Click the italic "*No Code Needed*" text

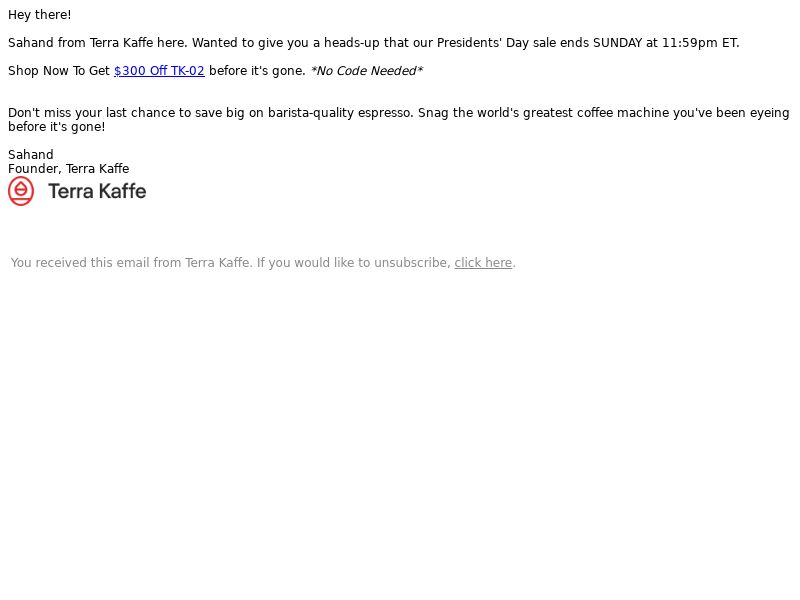[x=366, y=71]
